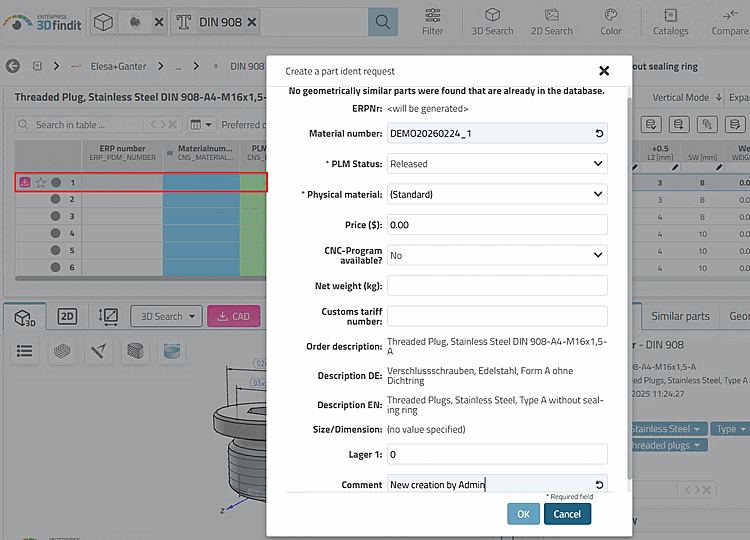Click the wireframe mesh view icon

[62, 351]
